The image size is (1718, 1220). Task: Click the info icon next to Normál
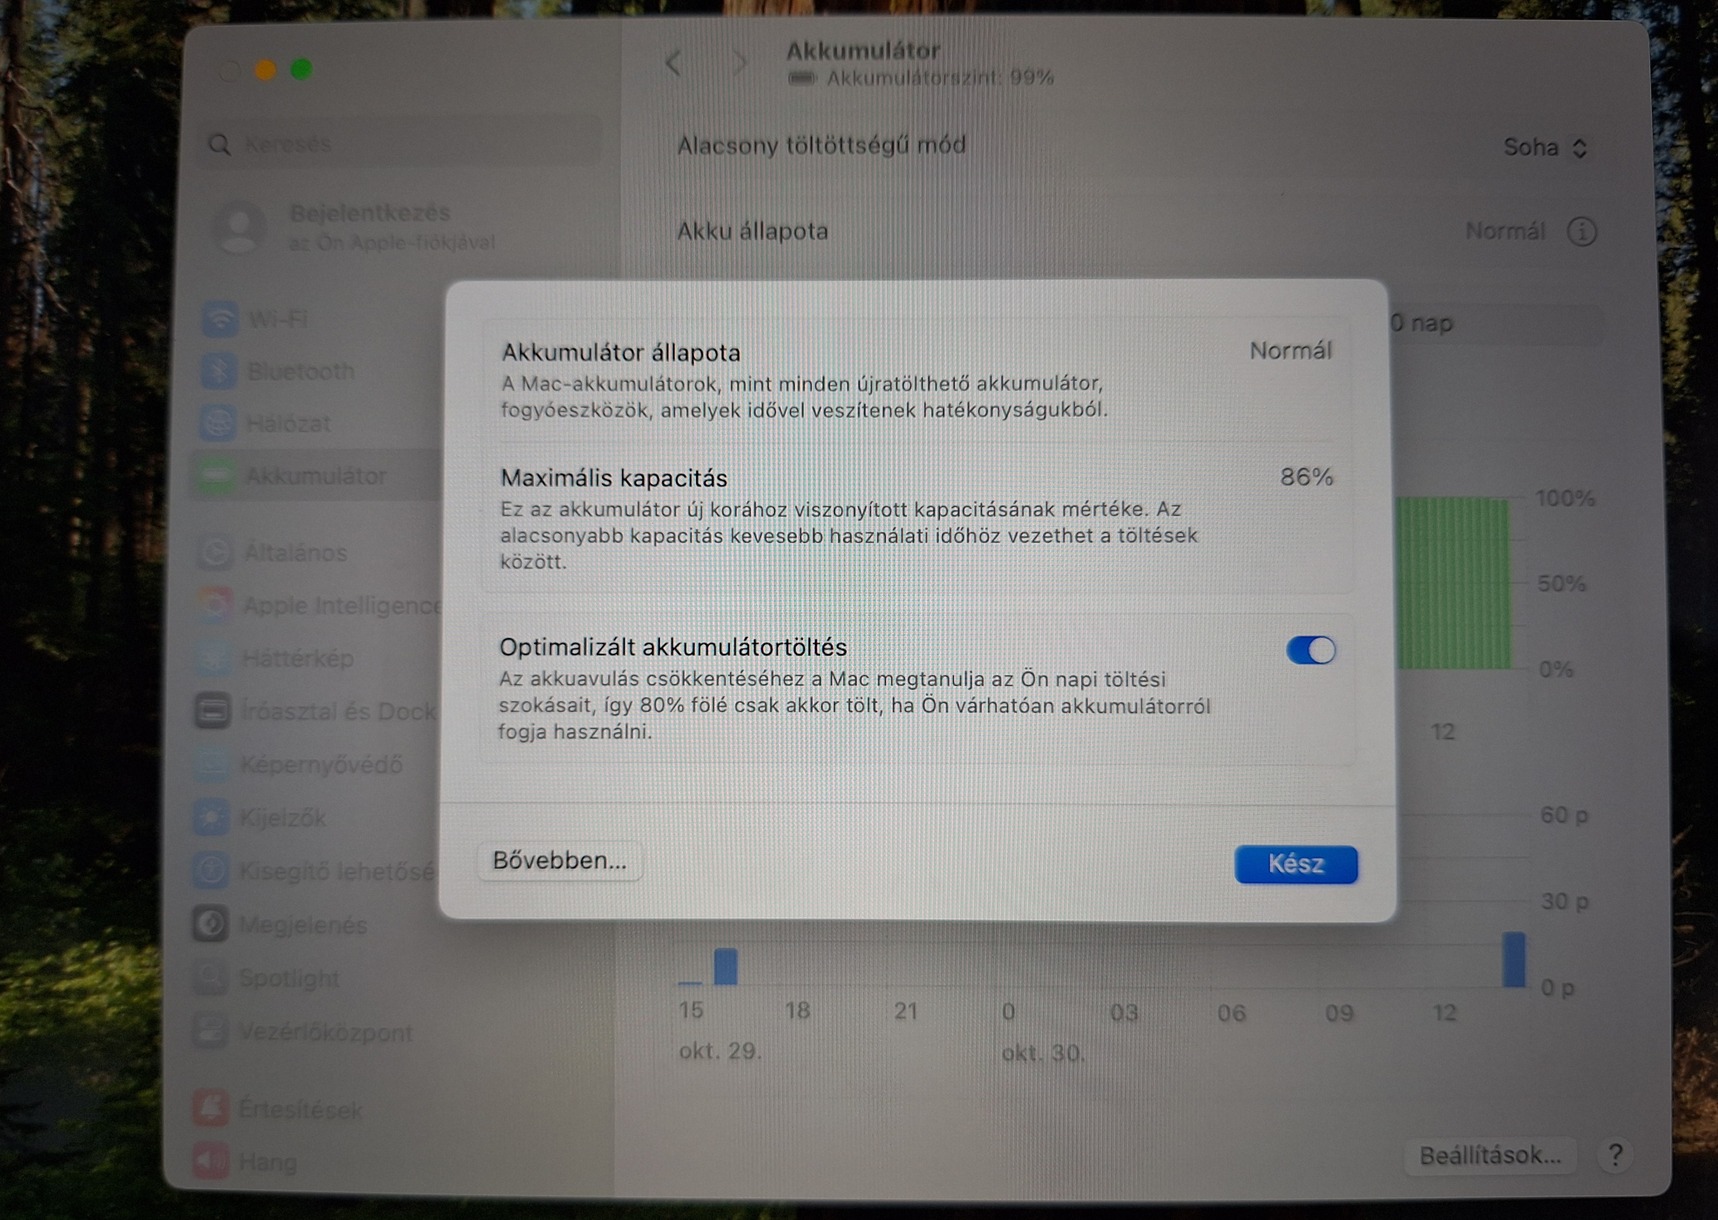pyautogui.click(x=1582, y=232)
